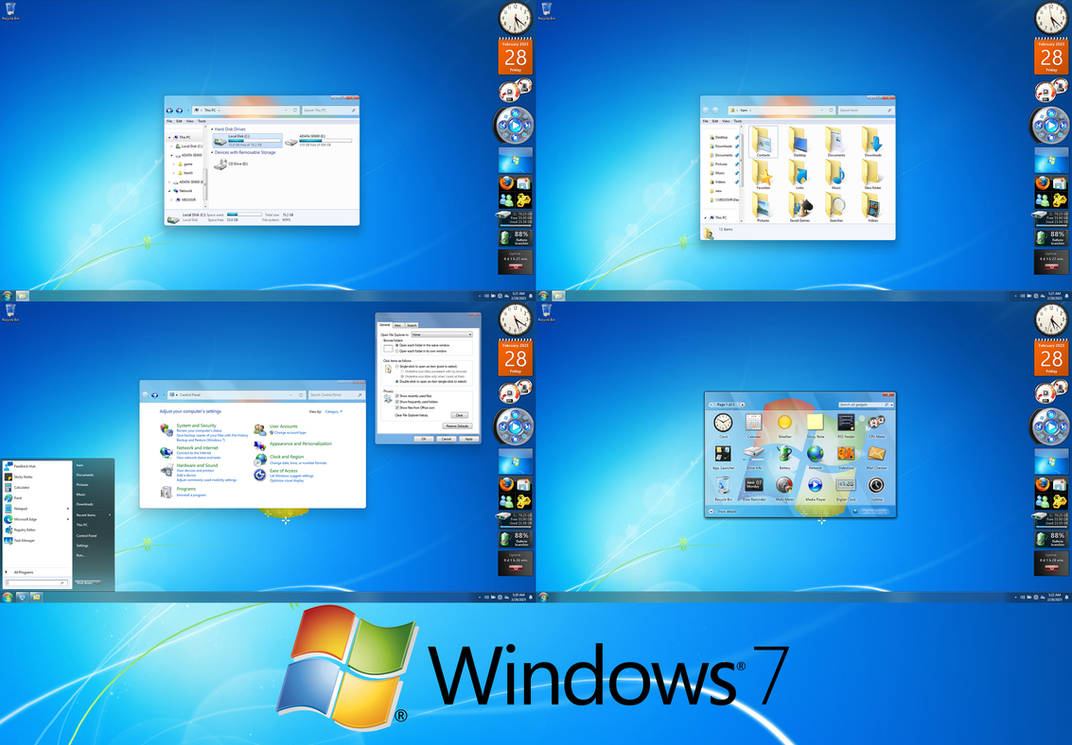Screen dimensions: 1072x745
Task: Click the space-used bar in This PC details pane
Action: 244,215
